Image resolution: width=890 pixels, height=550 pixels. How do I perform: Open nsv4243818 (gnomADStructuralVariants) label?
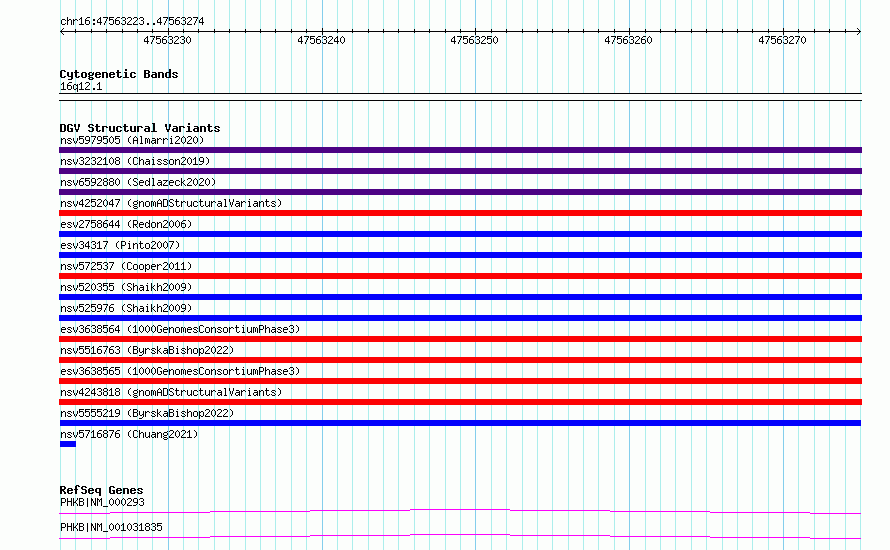[x=171, y=392]
